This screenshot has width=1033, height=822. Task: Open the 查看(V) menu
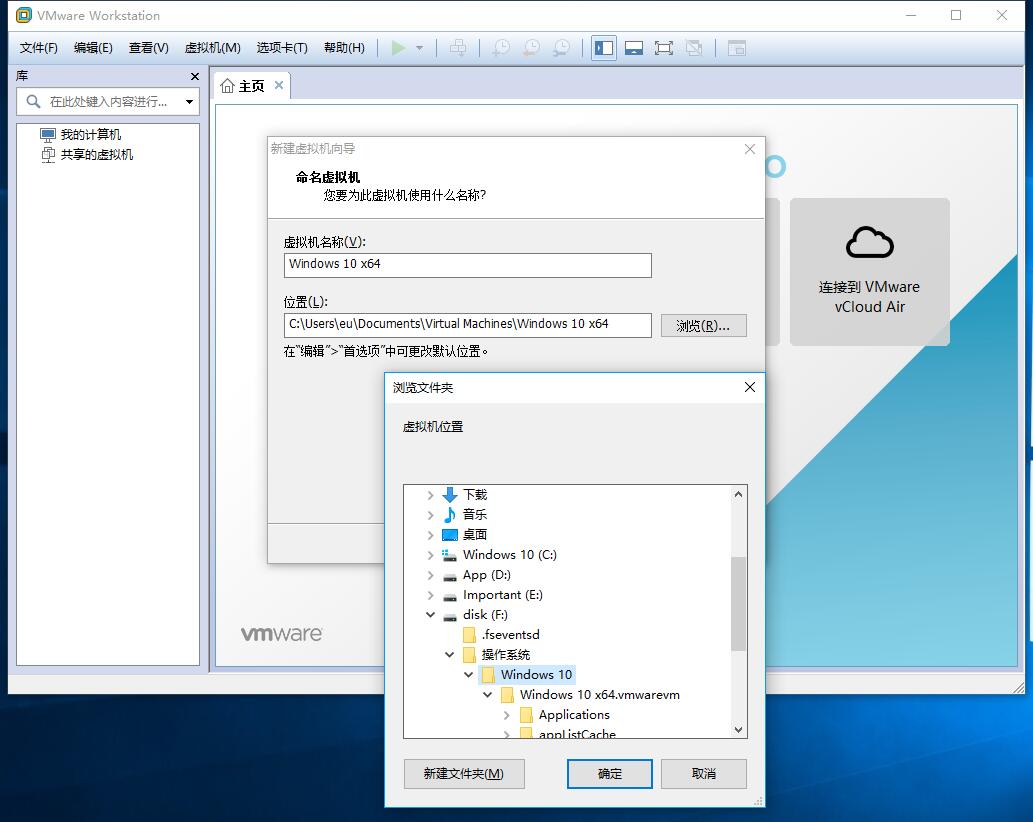(148, 48)
